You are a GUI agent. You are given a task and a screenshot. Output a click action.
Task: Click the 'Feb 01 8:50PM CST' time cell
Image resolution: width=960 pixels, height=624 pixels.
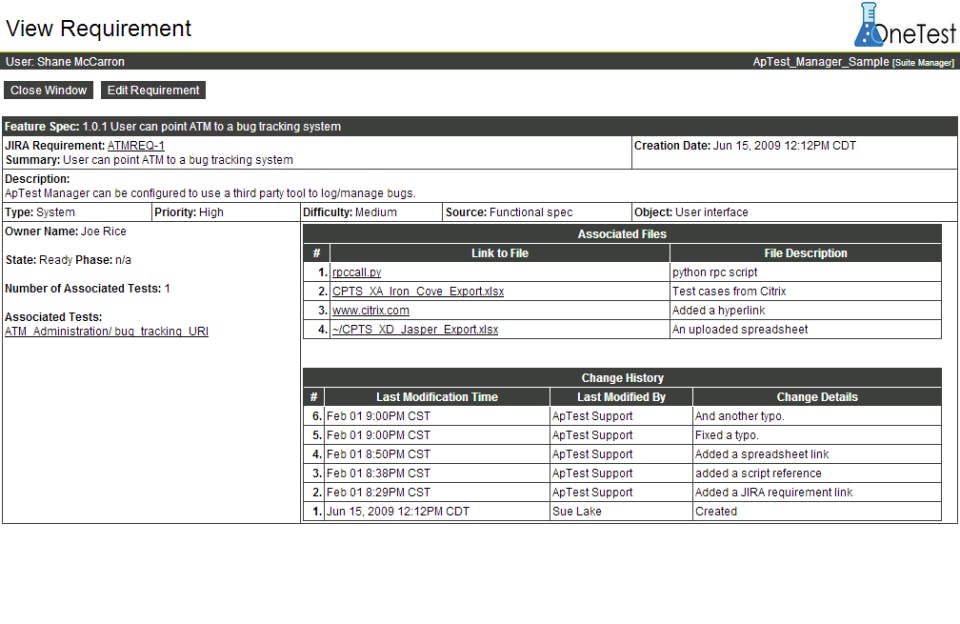tap(437, 454)
